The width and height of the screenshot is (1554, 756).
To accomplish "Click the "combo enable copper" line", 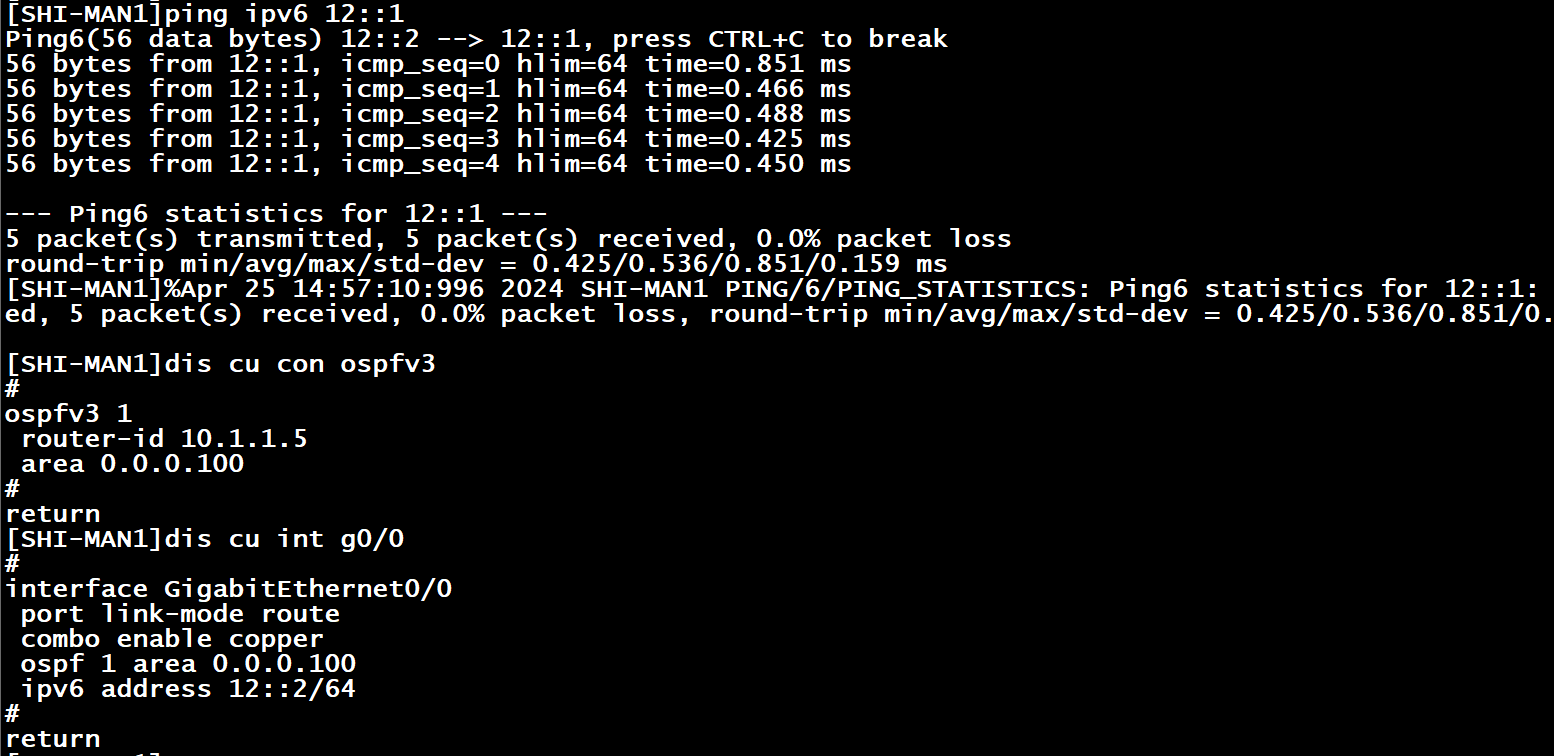I will 172,639.
